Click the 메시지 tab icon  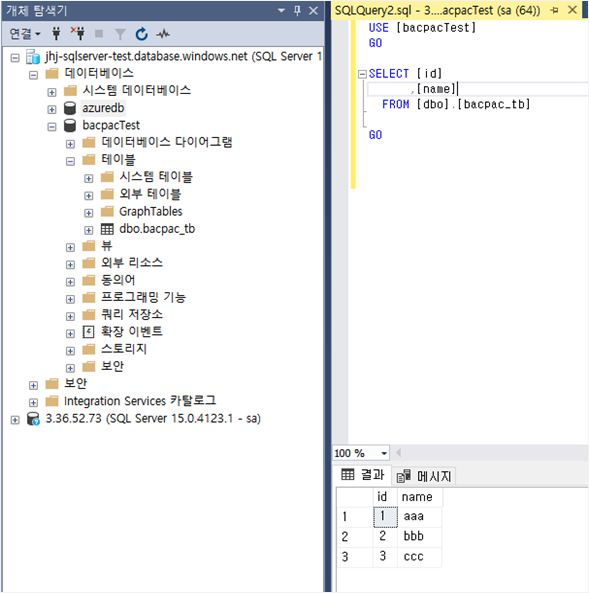point(404,476)
